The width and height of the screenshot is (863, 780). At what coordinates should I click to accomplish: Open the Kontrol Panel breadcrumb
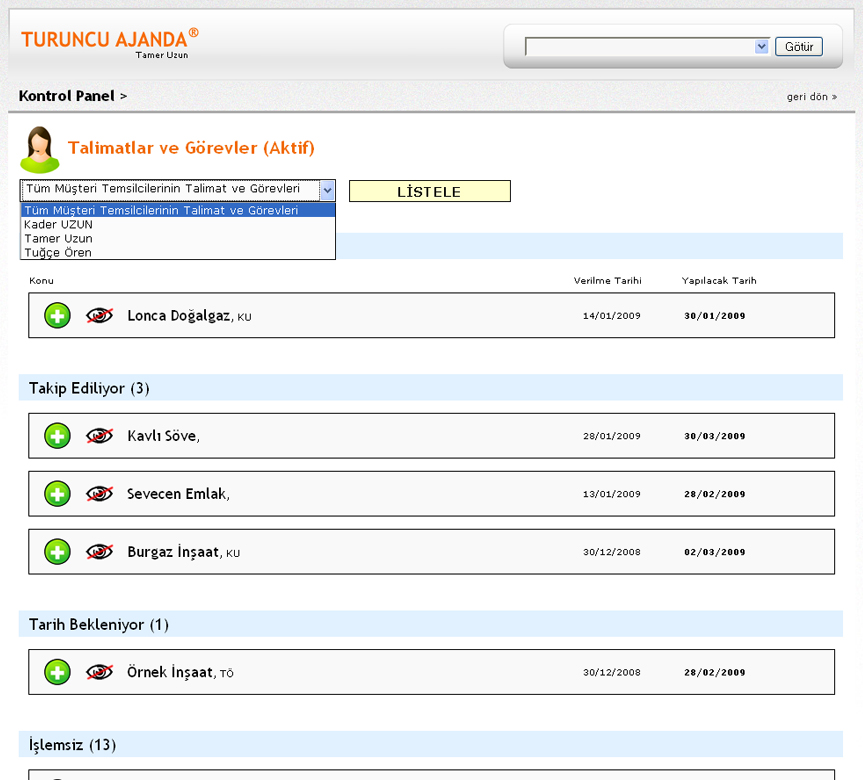click(x=66, y=96)
